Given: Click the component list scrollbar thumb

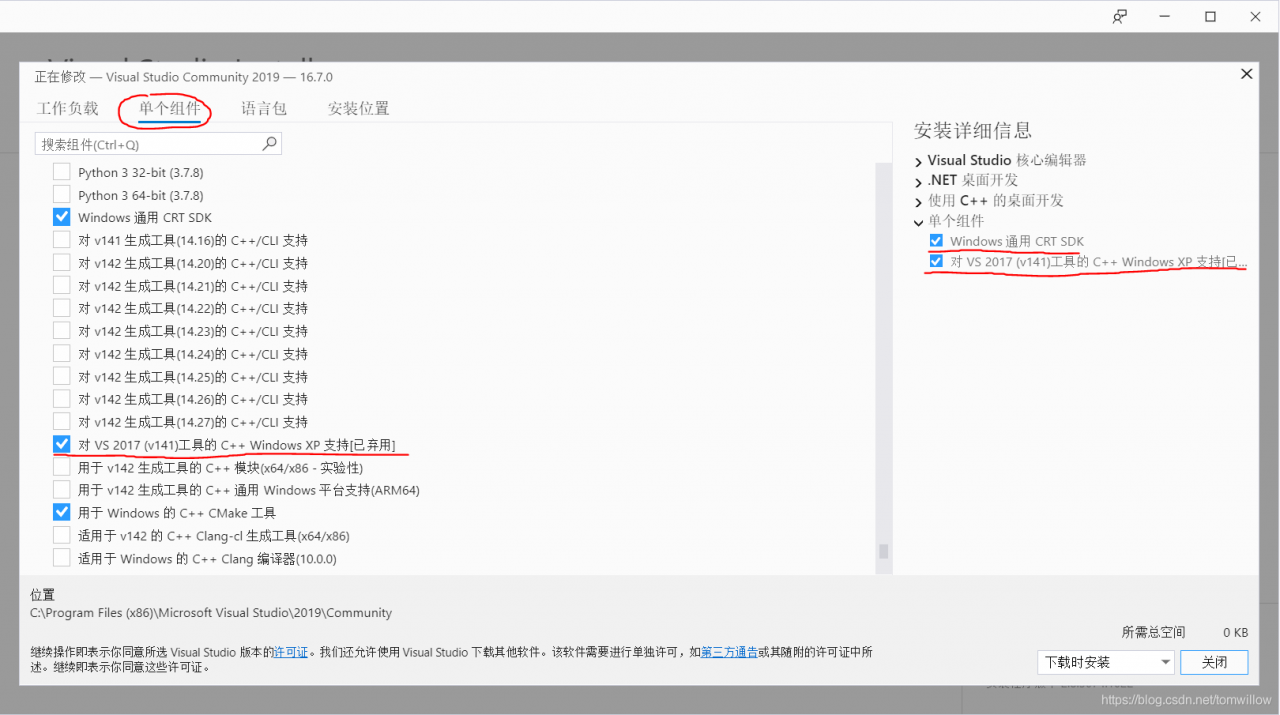Looking at the screenshot, I should pyautogui.click(x=883, y=551).
